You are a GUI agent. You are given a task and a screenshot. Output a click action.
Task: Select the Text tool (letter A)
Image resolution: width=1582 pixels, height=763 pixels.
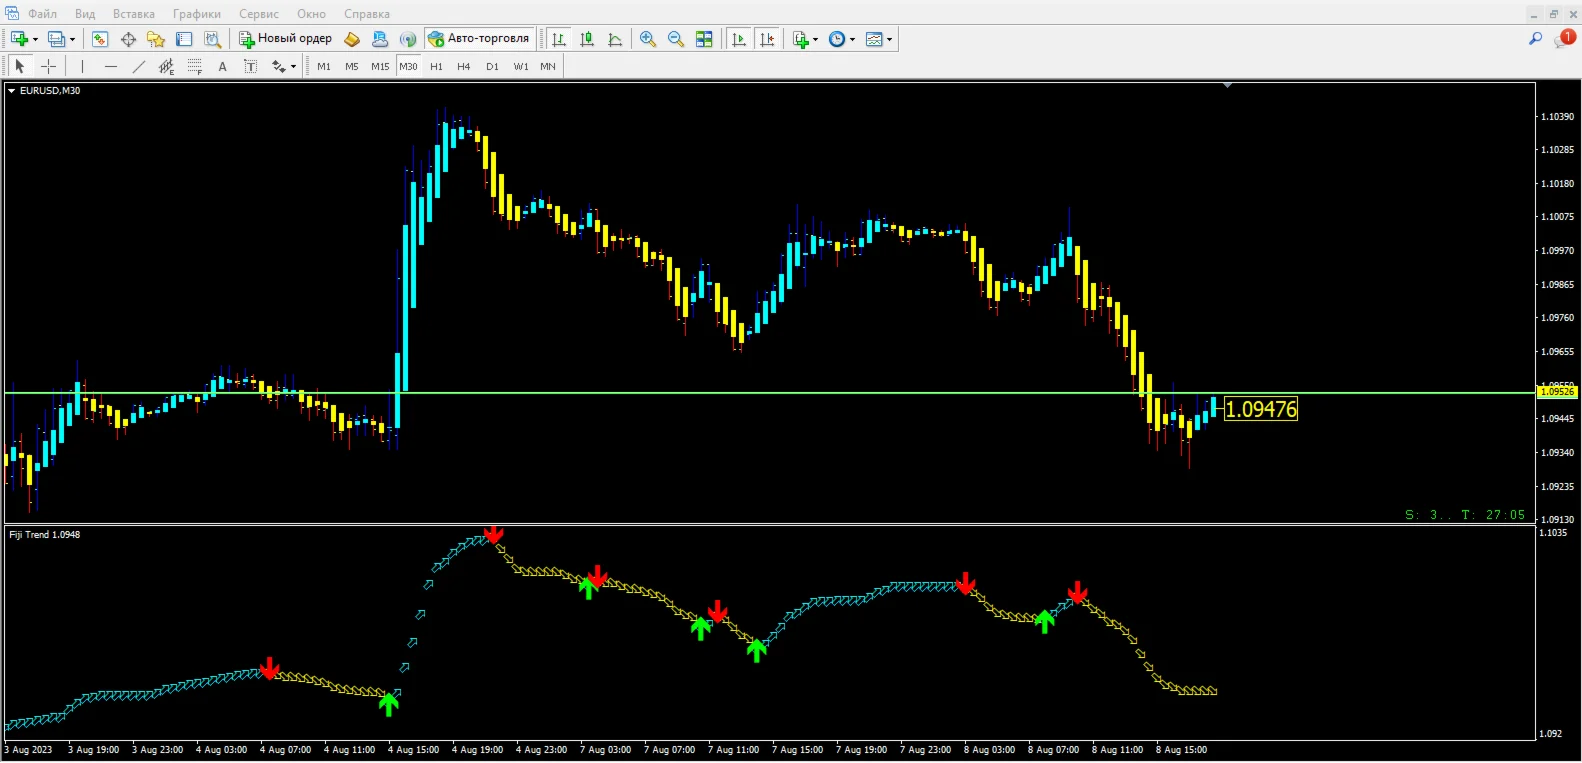click(x=222, y=66)
